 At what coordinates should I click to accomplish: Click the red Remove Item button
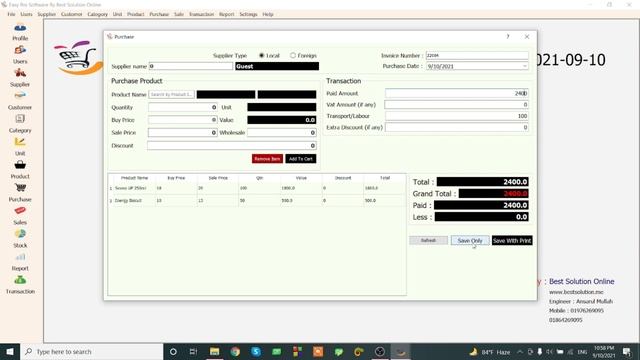[267, 159]
